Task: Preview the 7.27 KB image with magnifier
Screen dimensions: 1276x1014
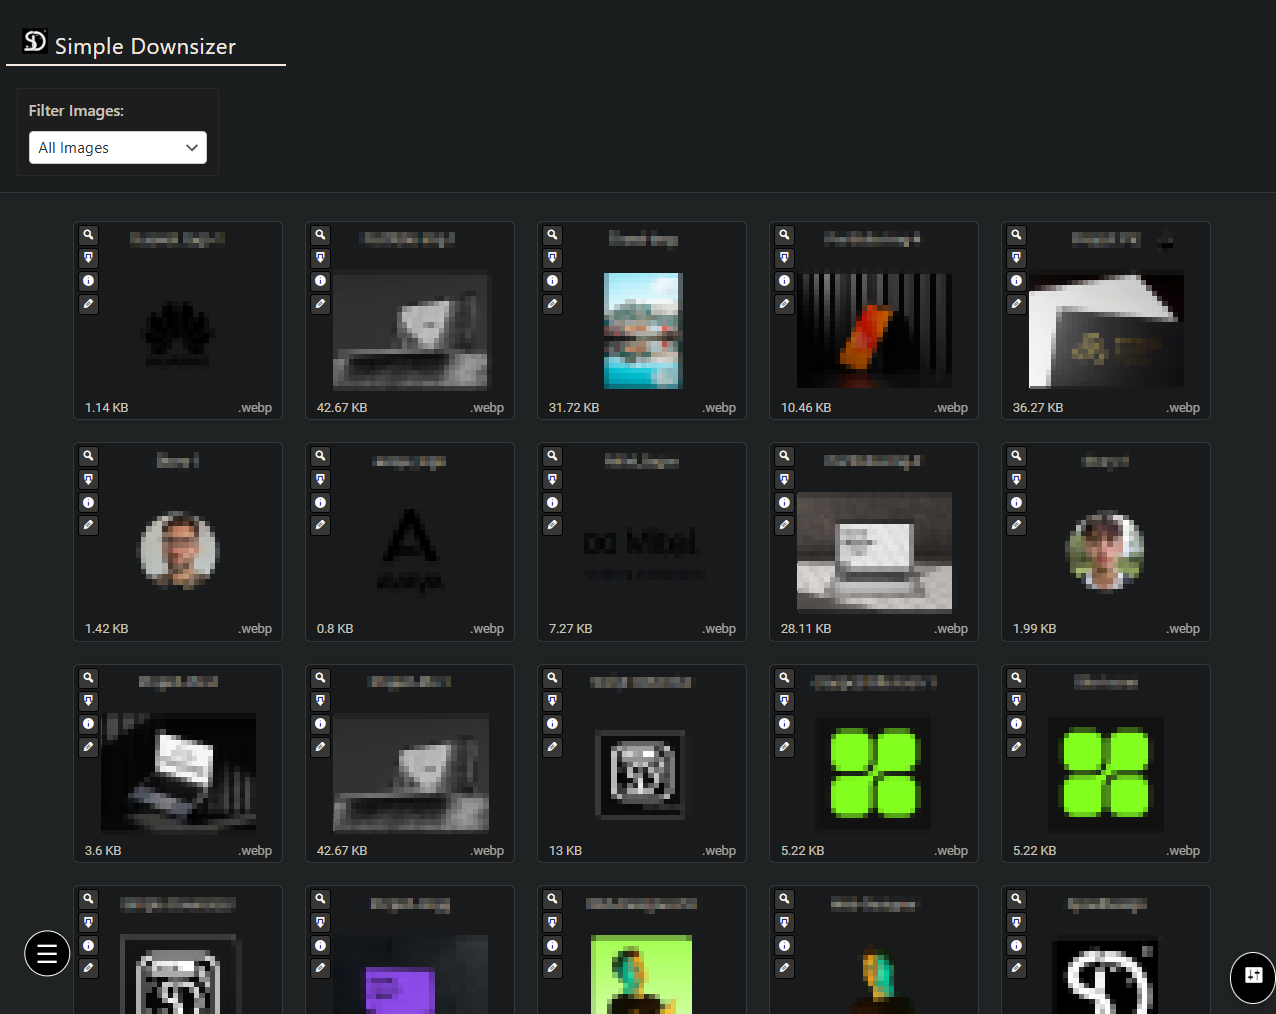Action: tap(553, 456)
